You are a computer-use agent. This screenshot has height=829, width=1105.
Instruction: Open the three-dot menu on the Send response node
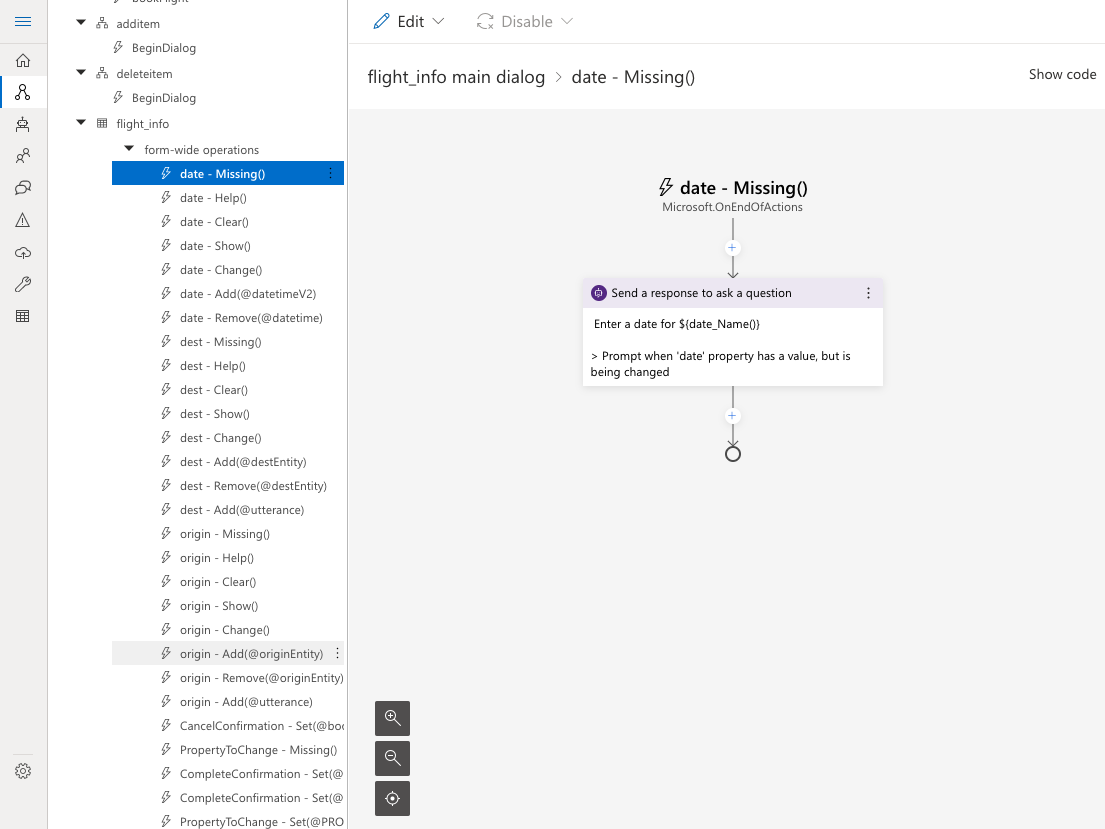[869, 292]
